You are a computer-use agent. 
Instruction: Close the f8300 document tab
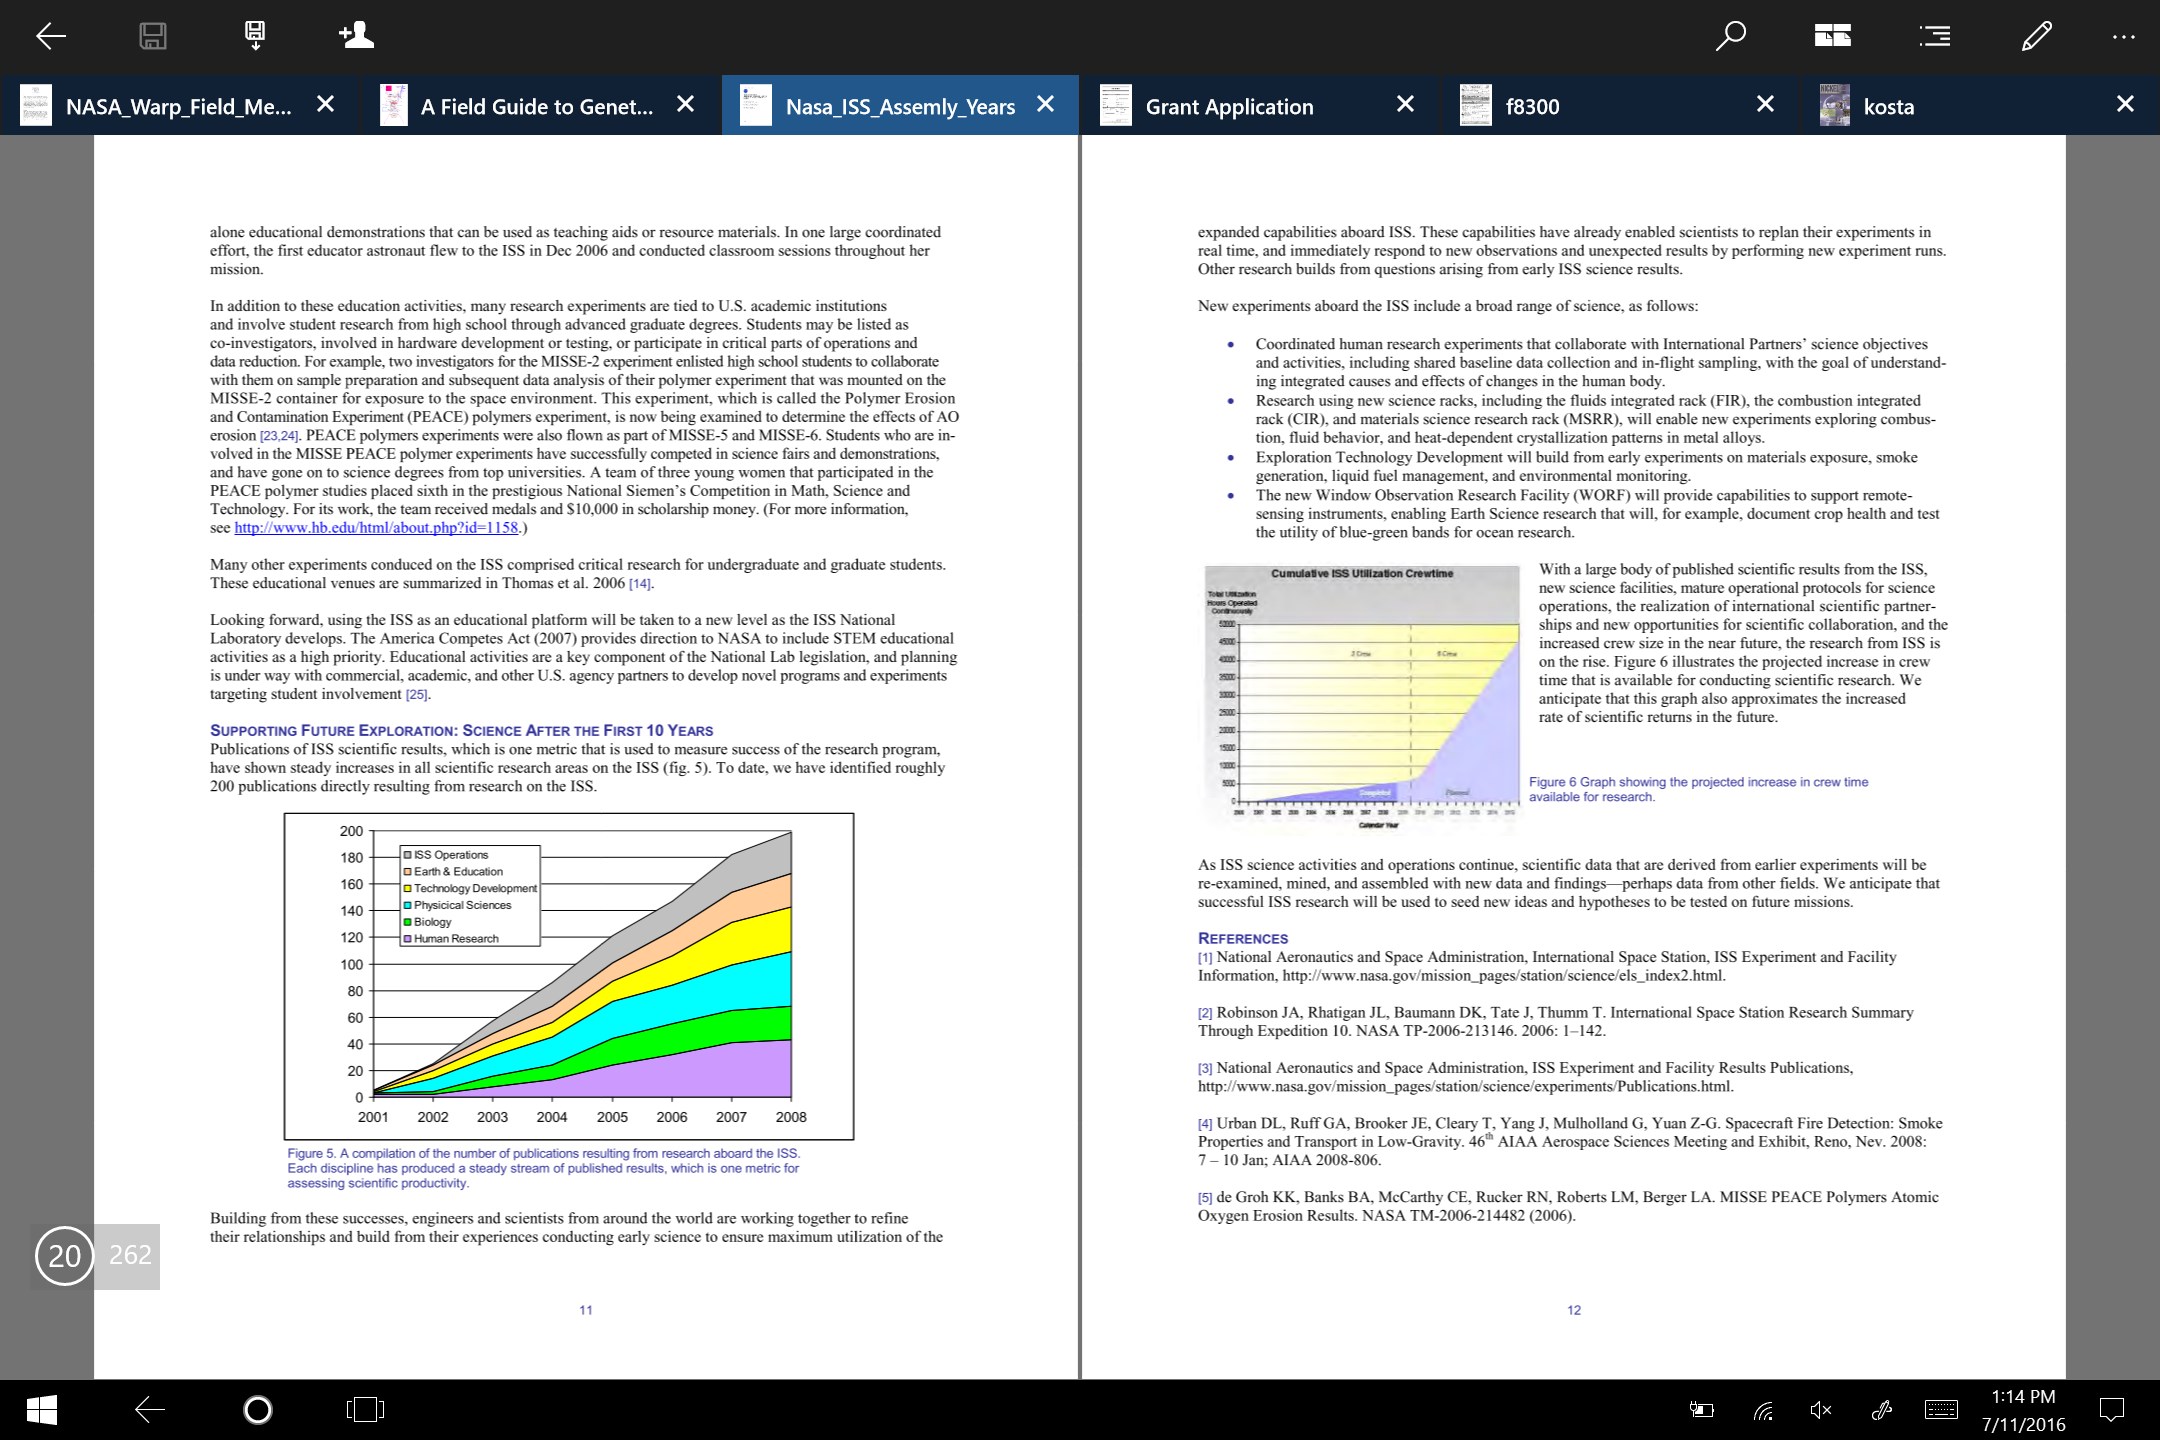click(1765, 104)
